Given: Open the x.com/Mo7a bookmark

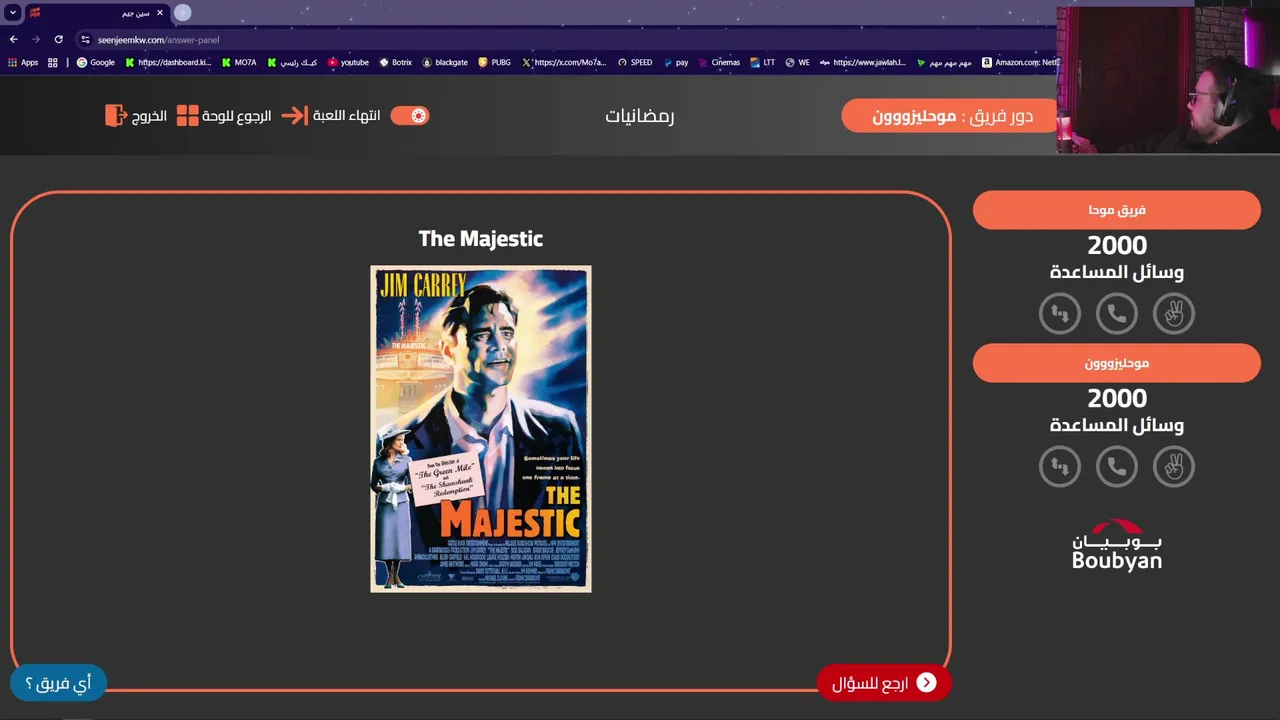Looking at the screenshot, I should click(564, 62).
